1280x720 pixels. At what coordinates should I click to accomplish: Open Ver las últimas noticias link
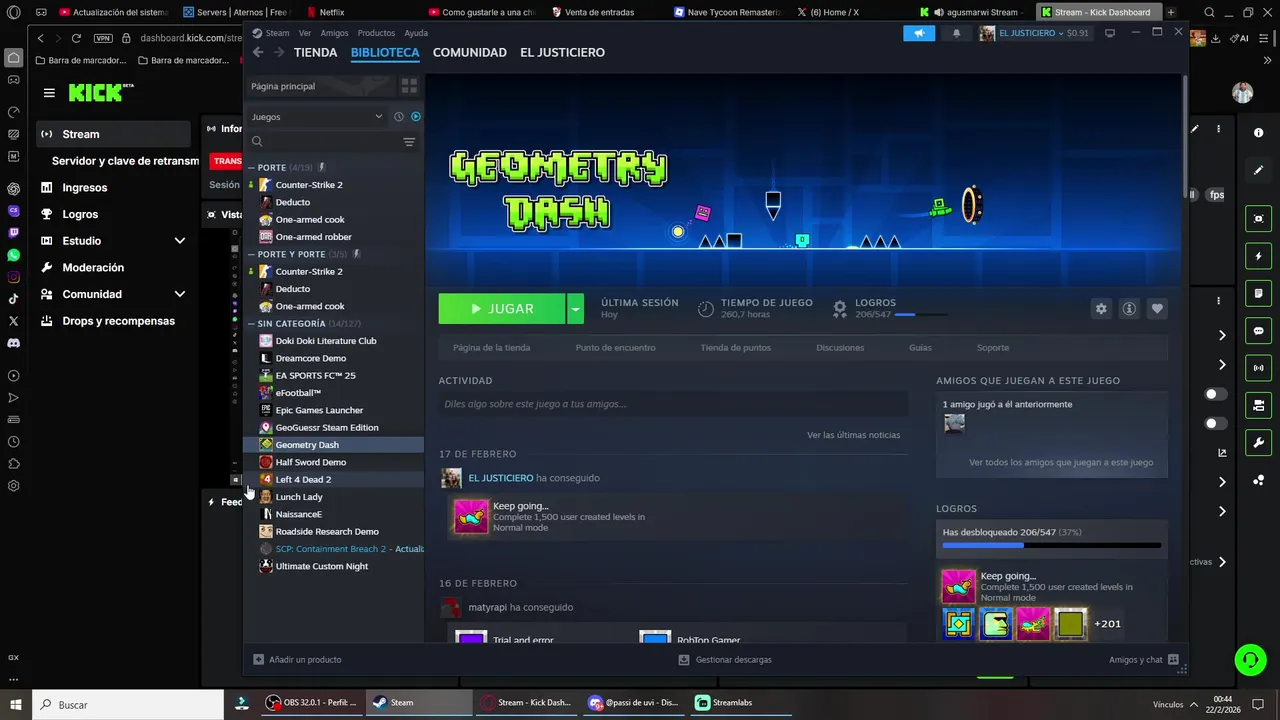[x=854, y=435]
